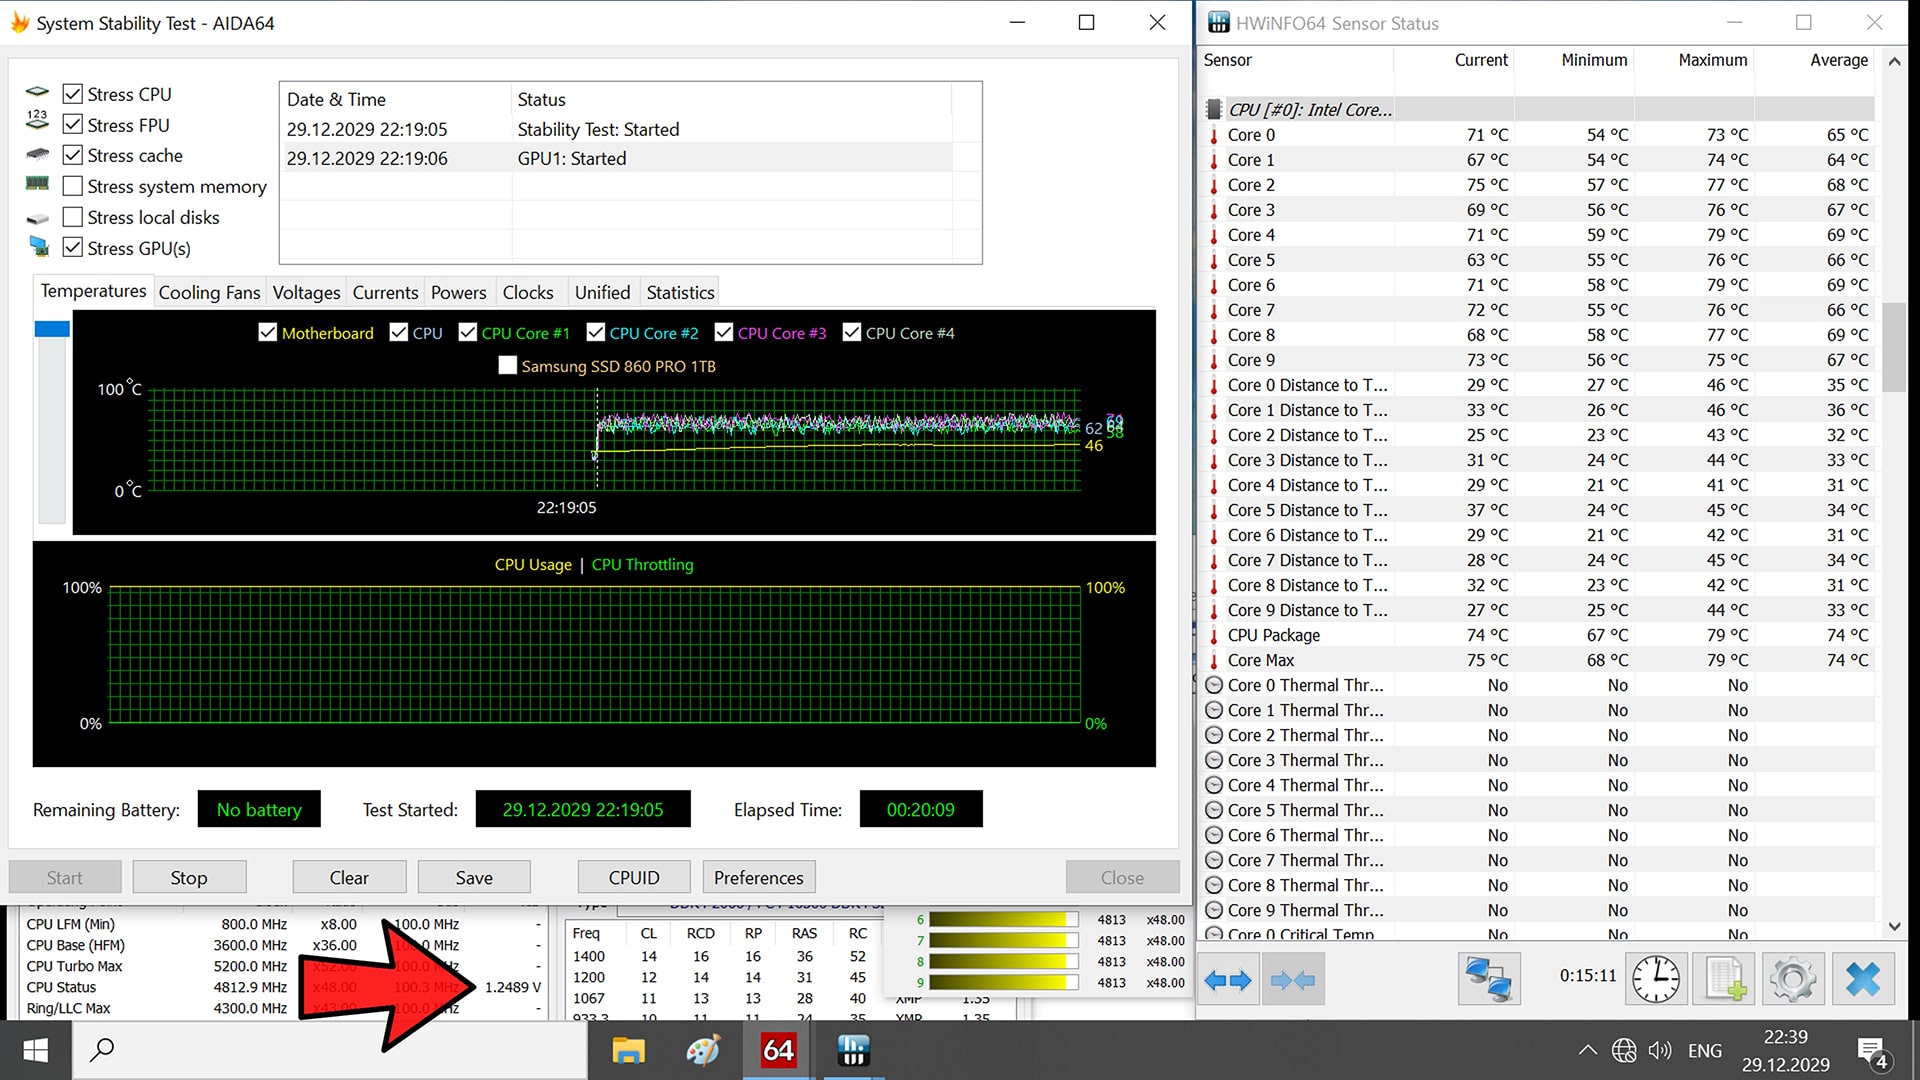Reset sensor timer with the clock icon
This screenshot has width=1920, height=1080.
pos(1656,980)
